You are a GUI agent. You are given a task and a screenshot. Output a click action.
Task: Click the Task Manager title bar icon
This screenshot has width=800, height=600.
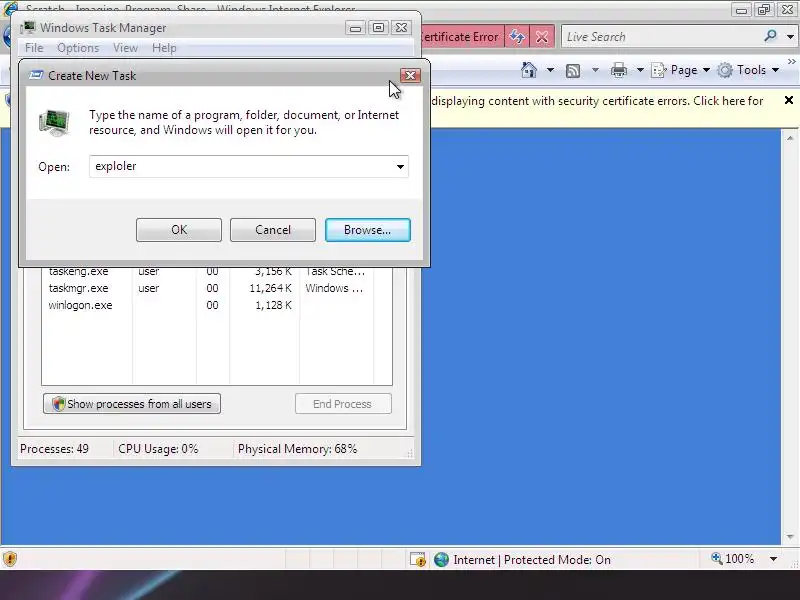pos(29,28)
